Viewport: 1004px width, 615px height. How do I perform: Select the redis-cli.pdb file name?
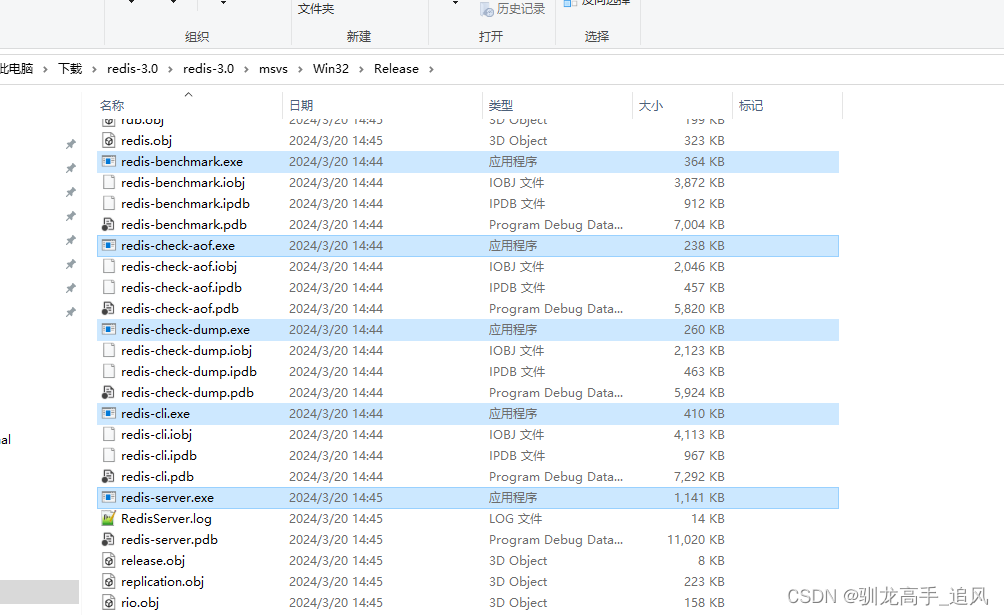coord(157,477)
